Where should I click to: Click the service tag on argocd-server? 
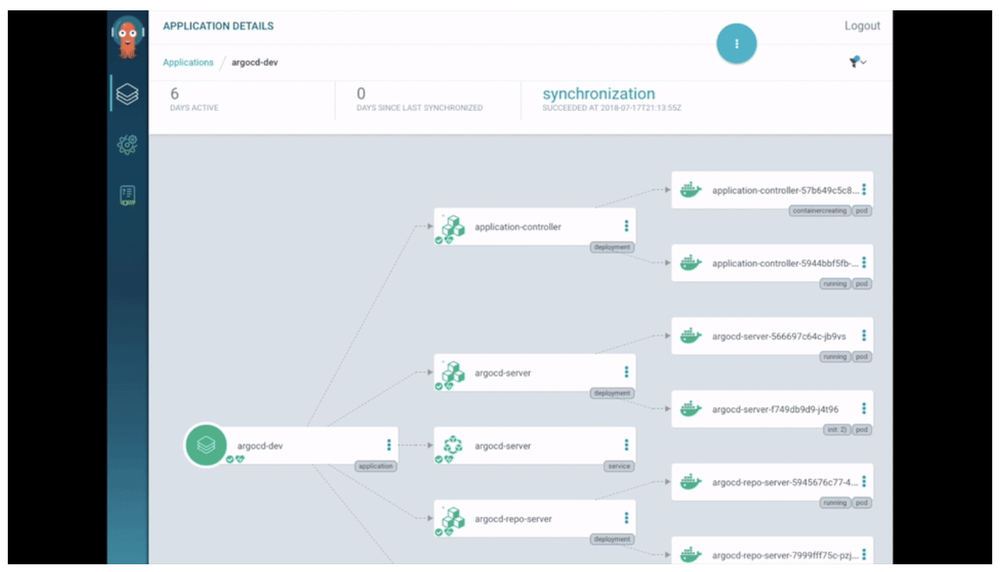pyautogui.click(x=619, y=466)
